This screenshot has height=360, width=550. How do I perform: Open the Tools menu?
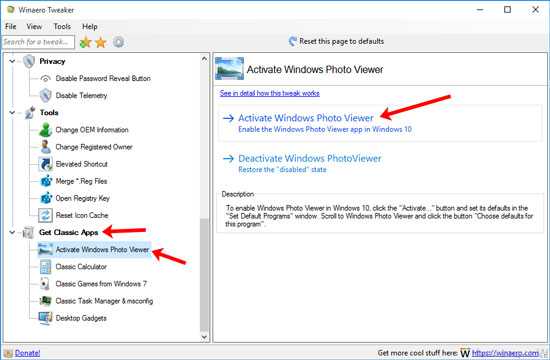pyautogui.click(x=62, y=27)
